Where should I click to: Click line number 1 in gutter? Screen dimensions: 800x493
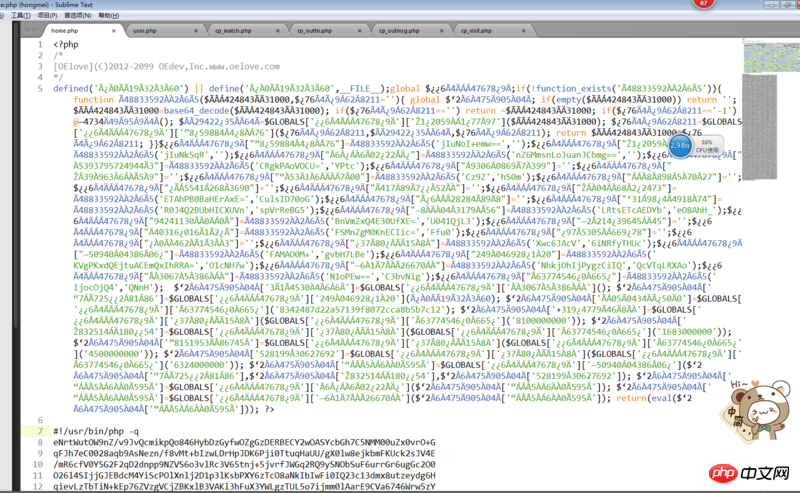coord(40,44)
